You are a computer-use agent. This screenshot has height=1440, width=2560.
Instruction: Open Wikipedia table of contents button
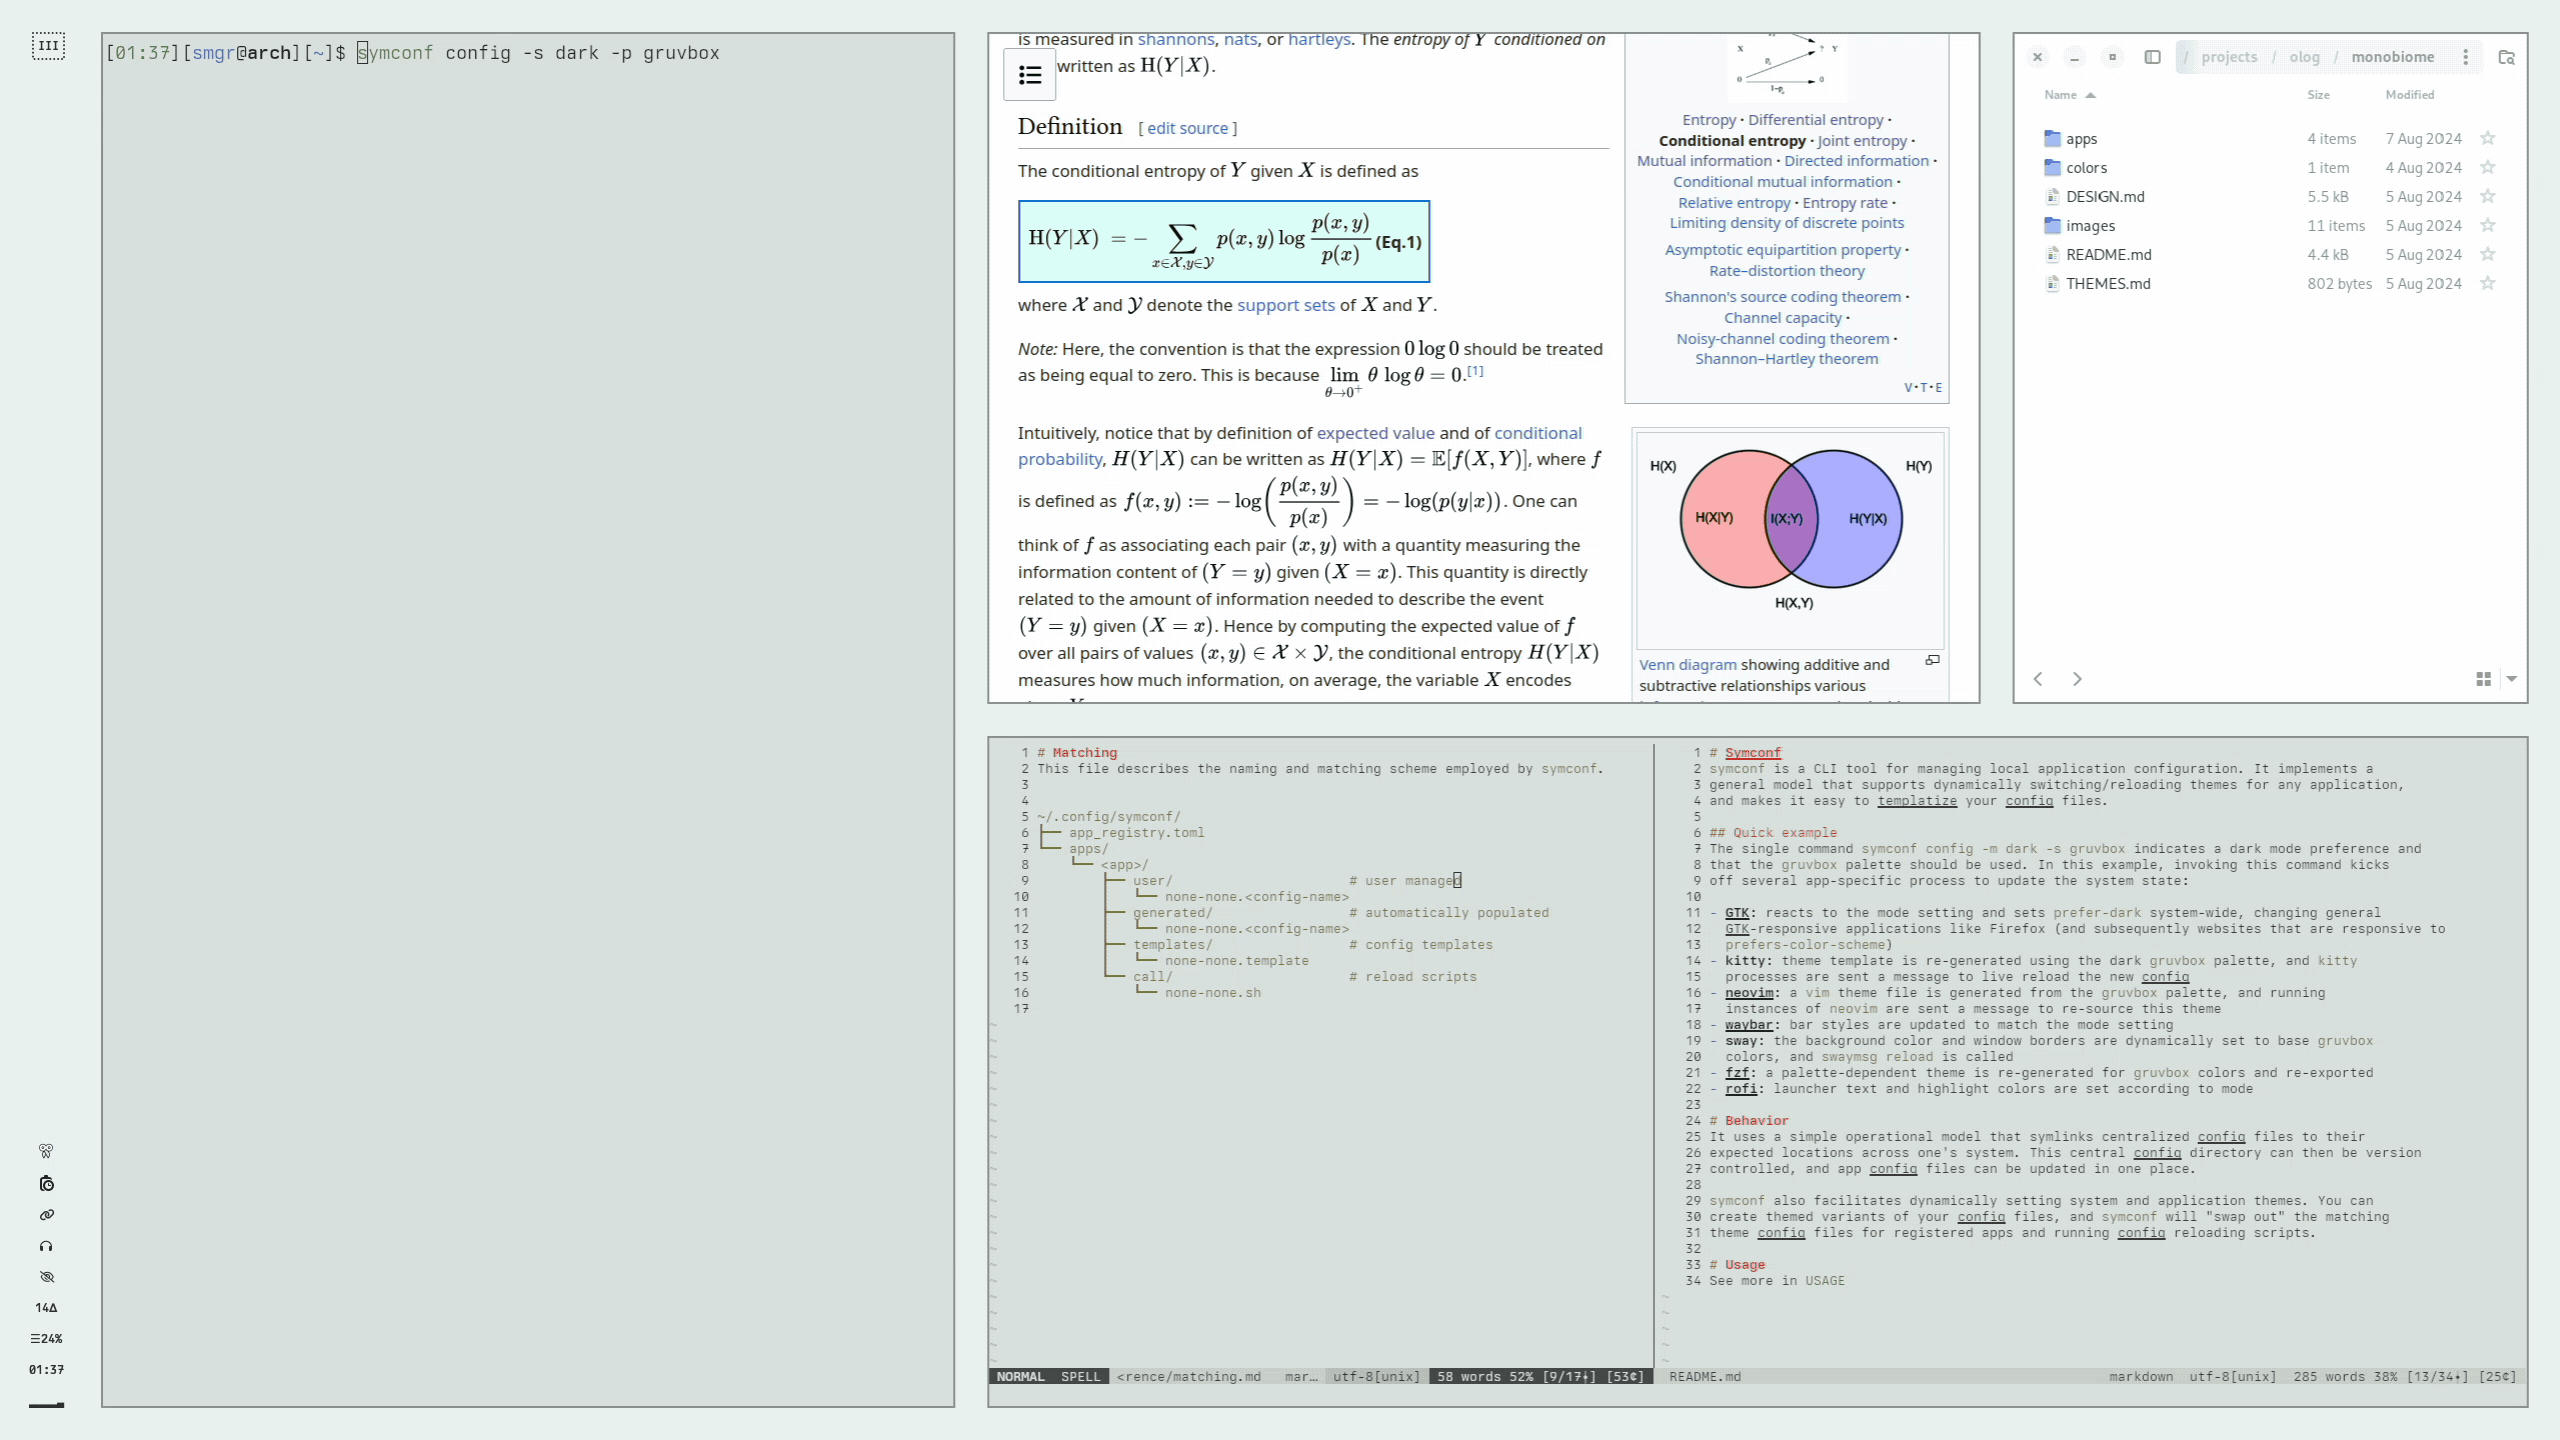pyautogui.click(x=1029, y=75)
